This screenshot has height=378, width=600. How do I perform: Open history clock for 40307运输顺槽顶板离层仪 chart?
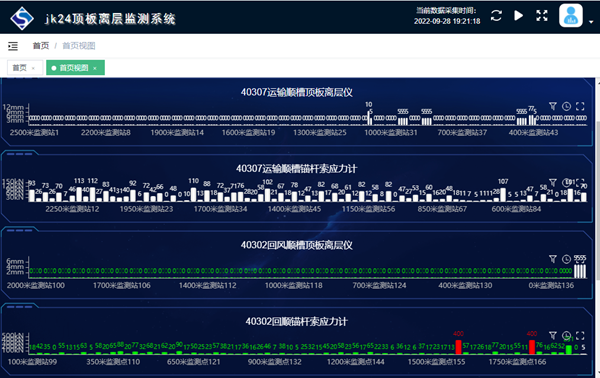point(566,106)
